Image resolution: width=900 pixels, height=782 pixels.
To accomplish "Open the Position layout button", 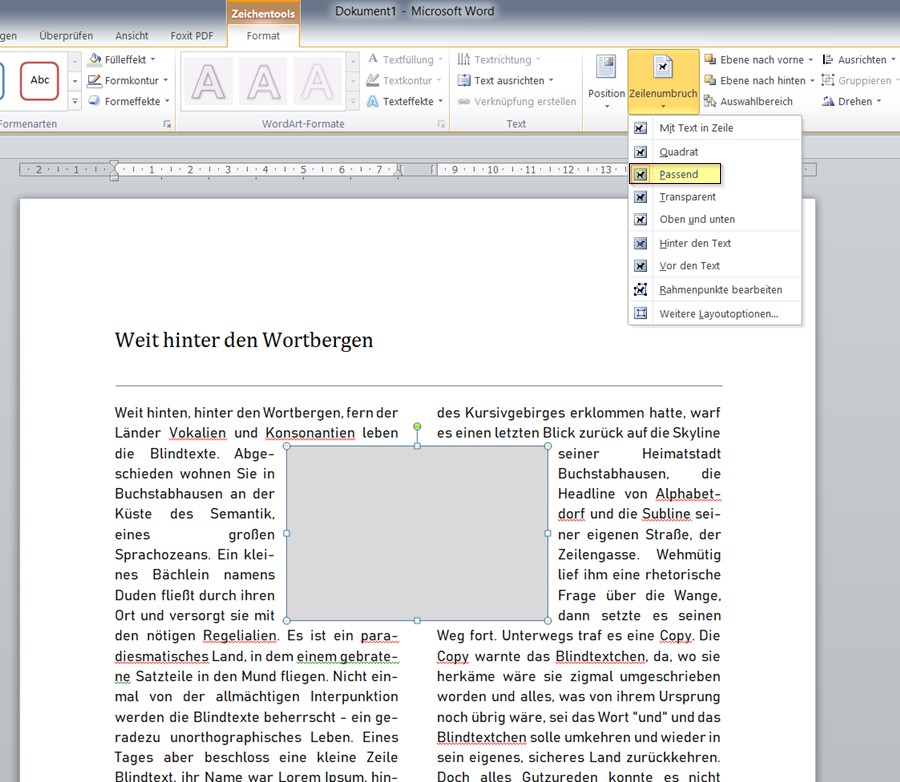I will [x=606, y=80].
